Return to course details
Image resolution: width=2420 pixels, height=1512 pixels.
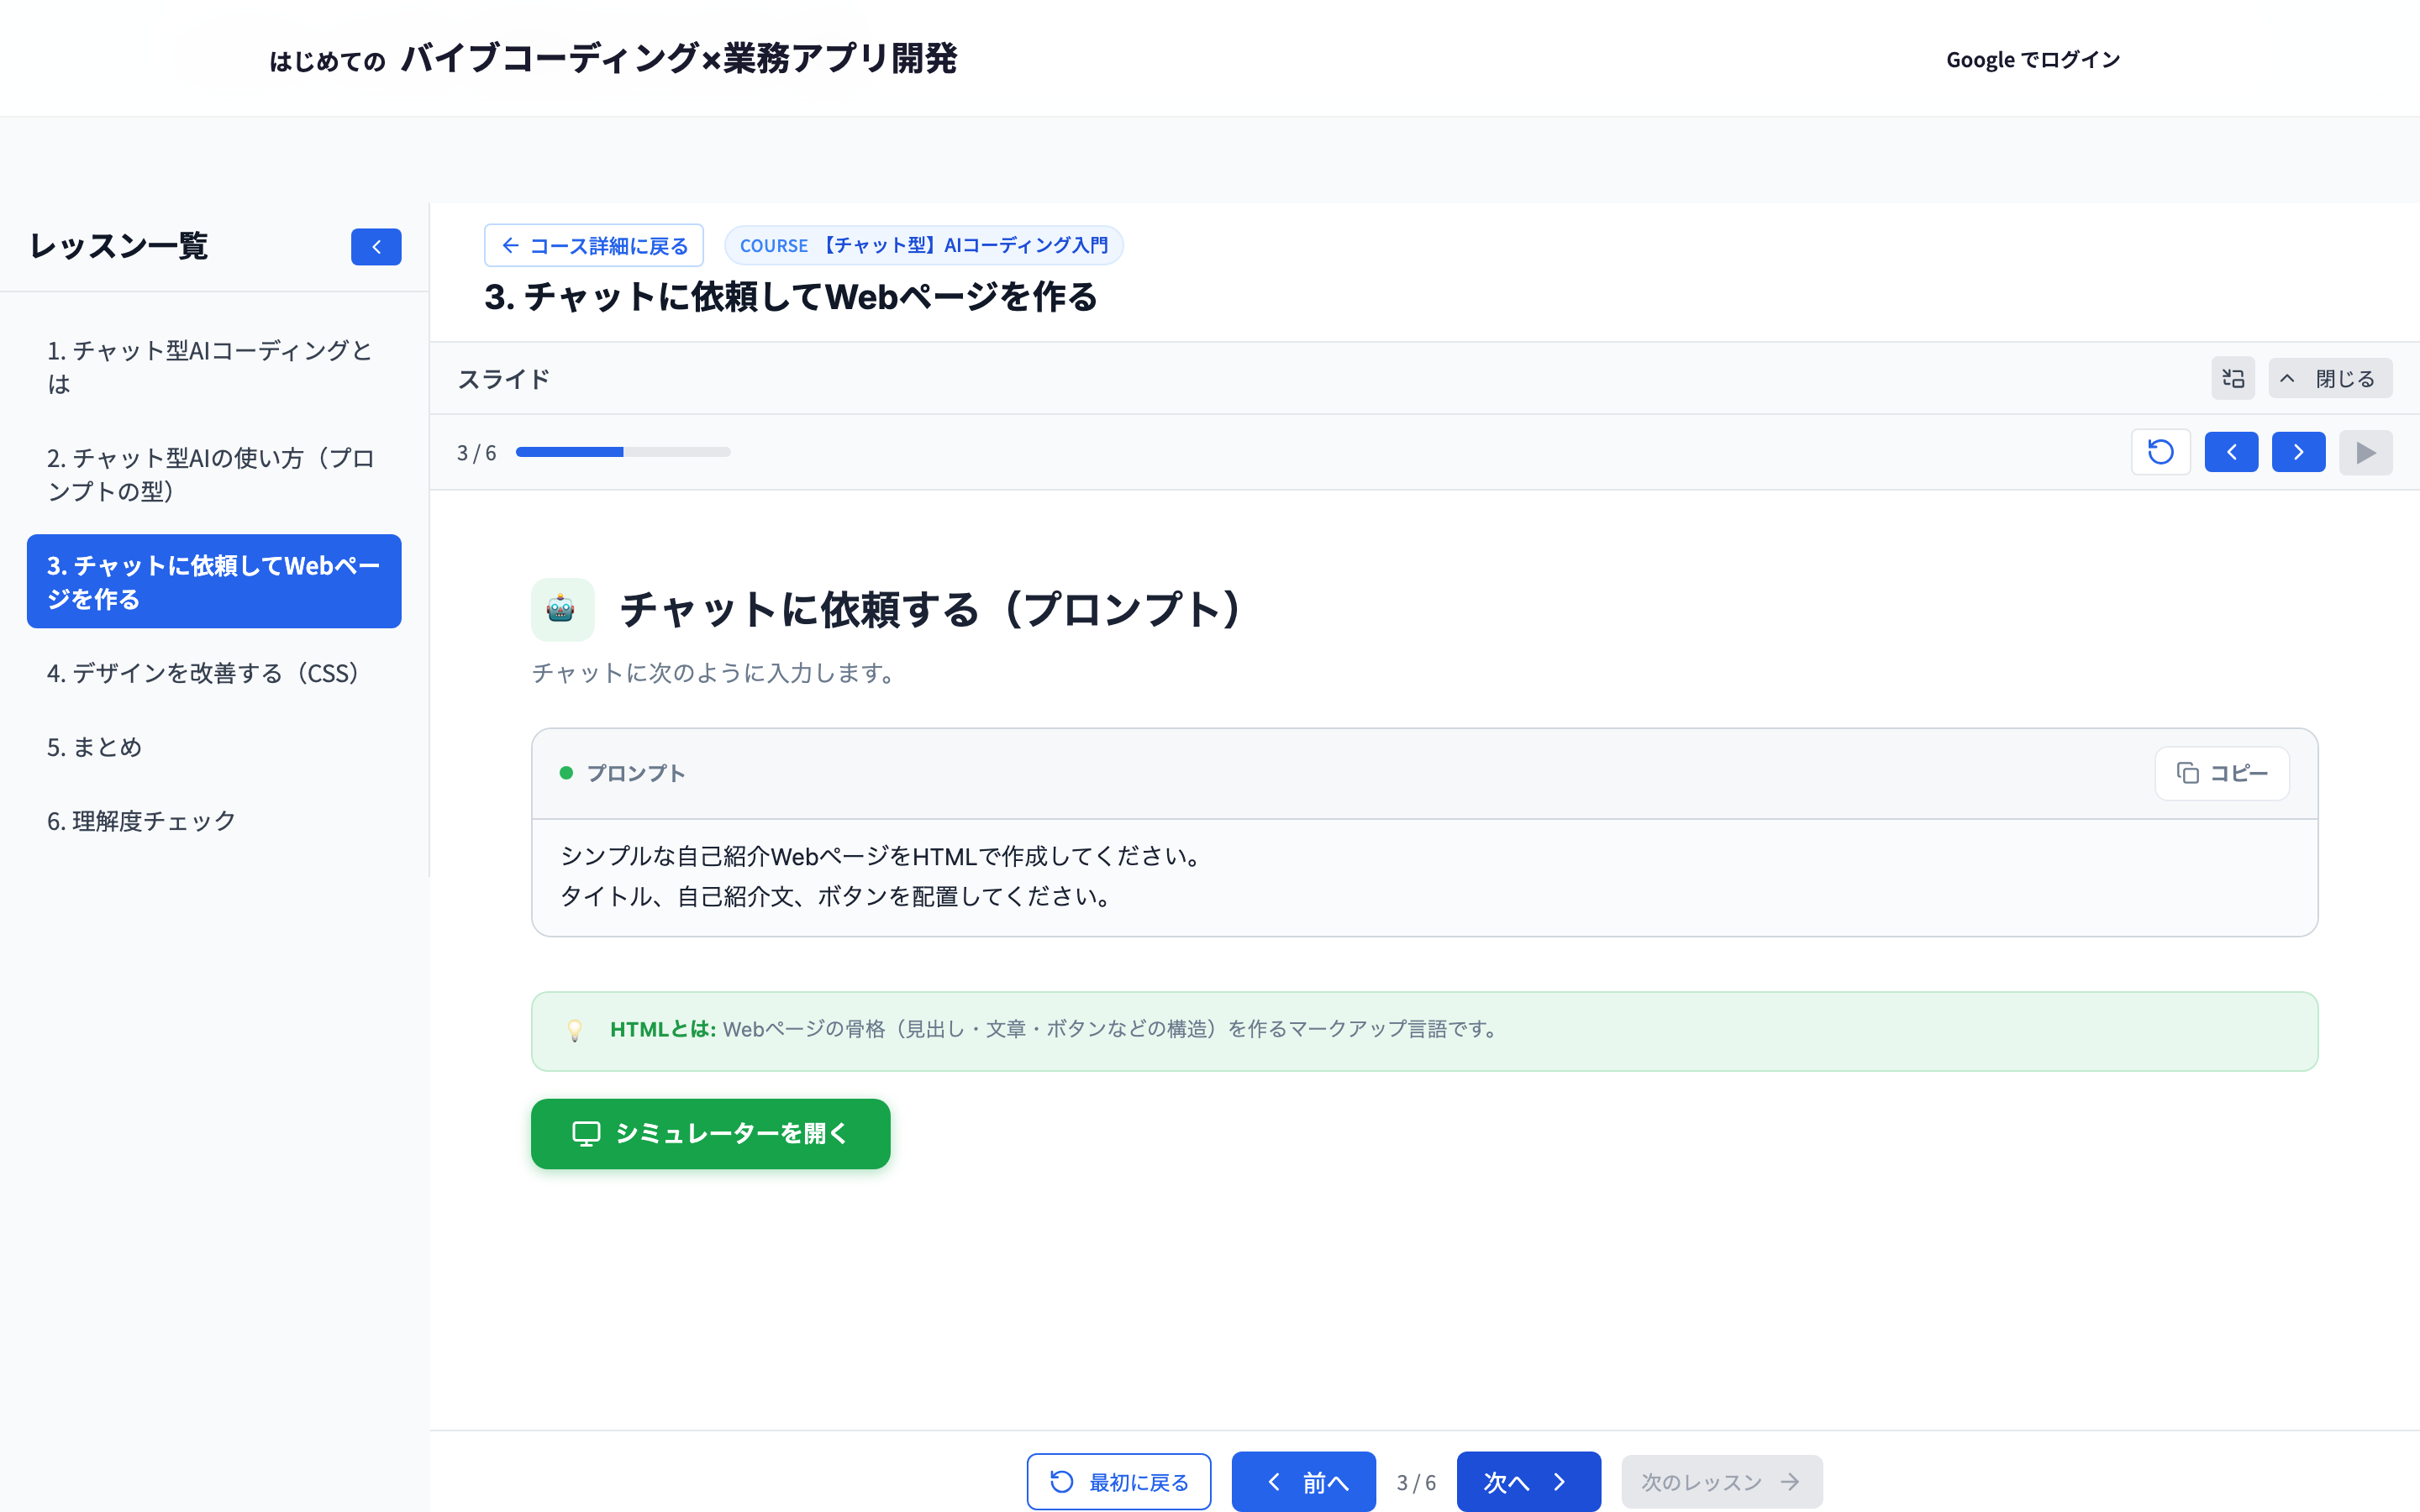tap(594, 245)
